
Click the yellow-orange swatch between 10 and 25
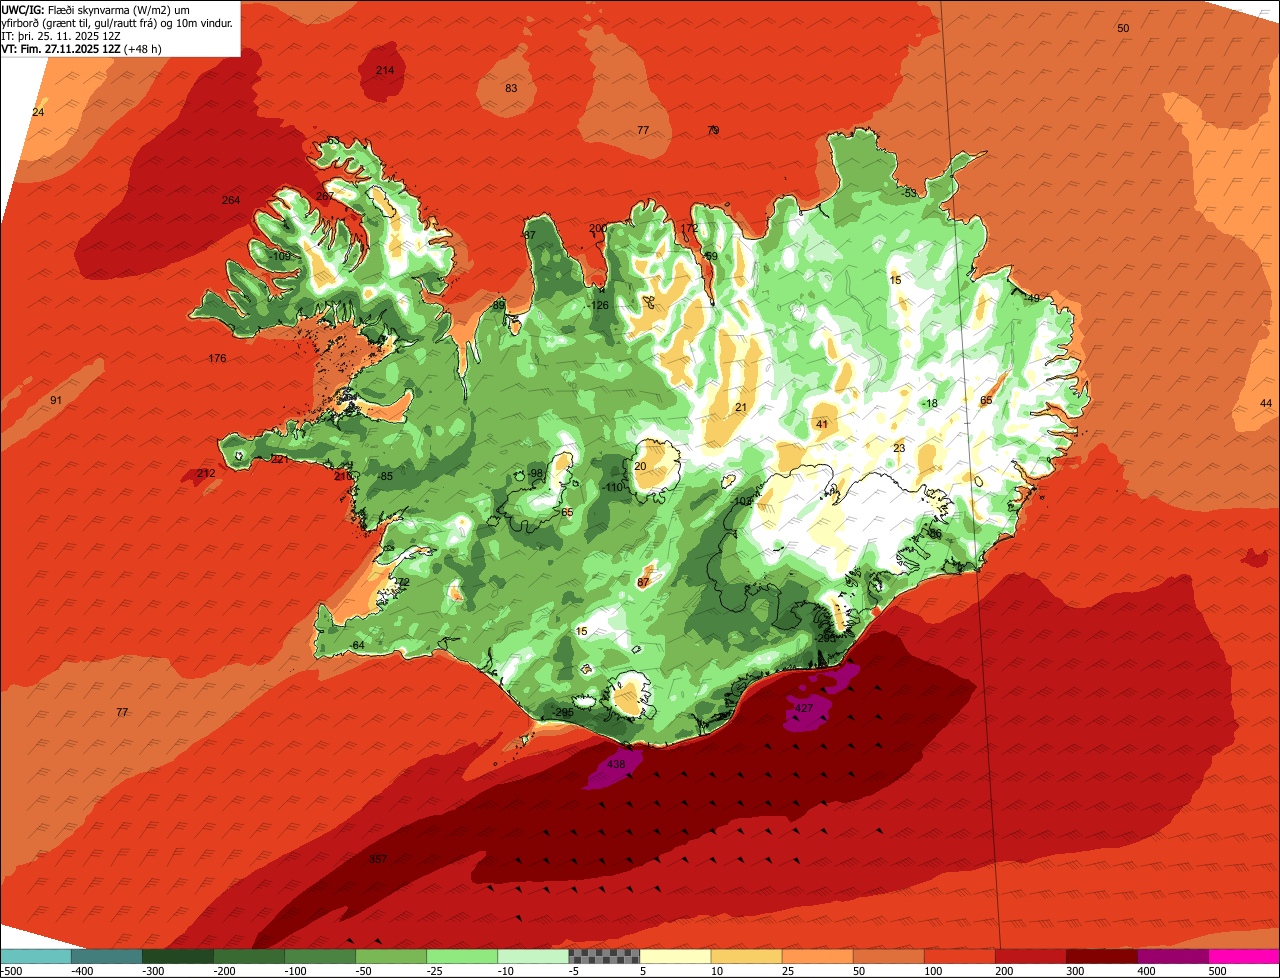746,956
